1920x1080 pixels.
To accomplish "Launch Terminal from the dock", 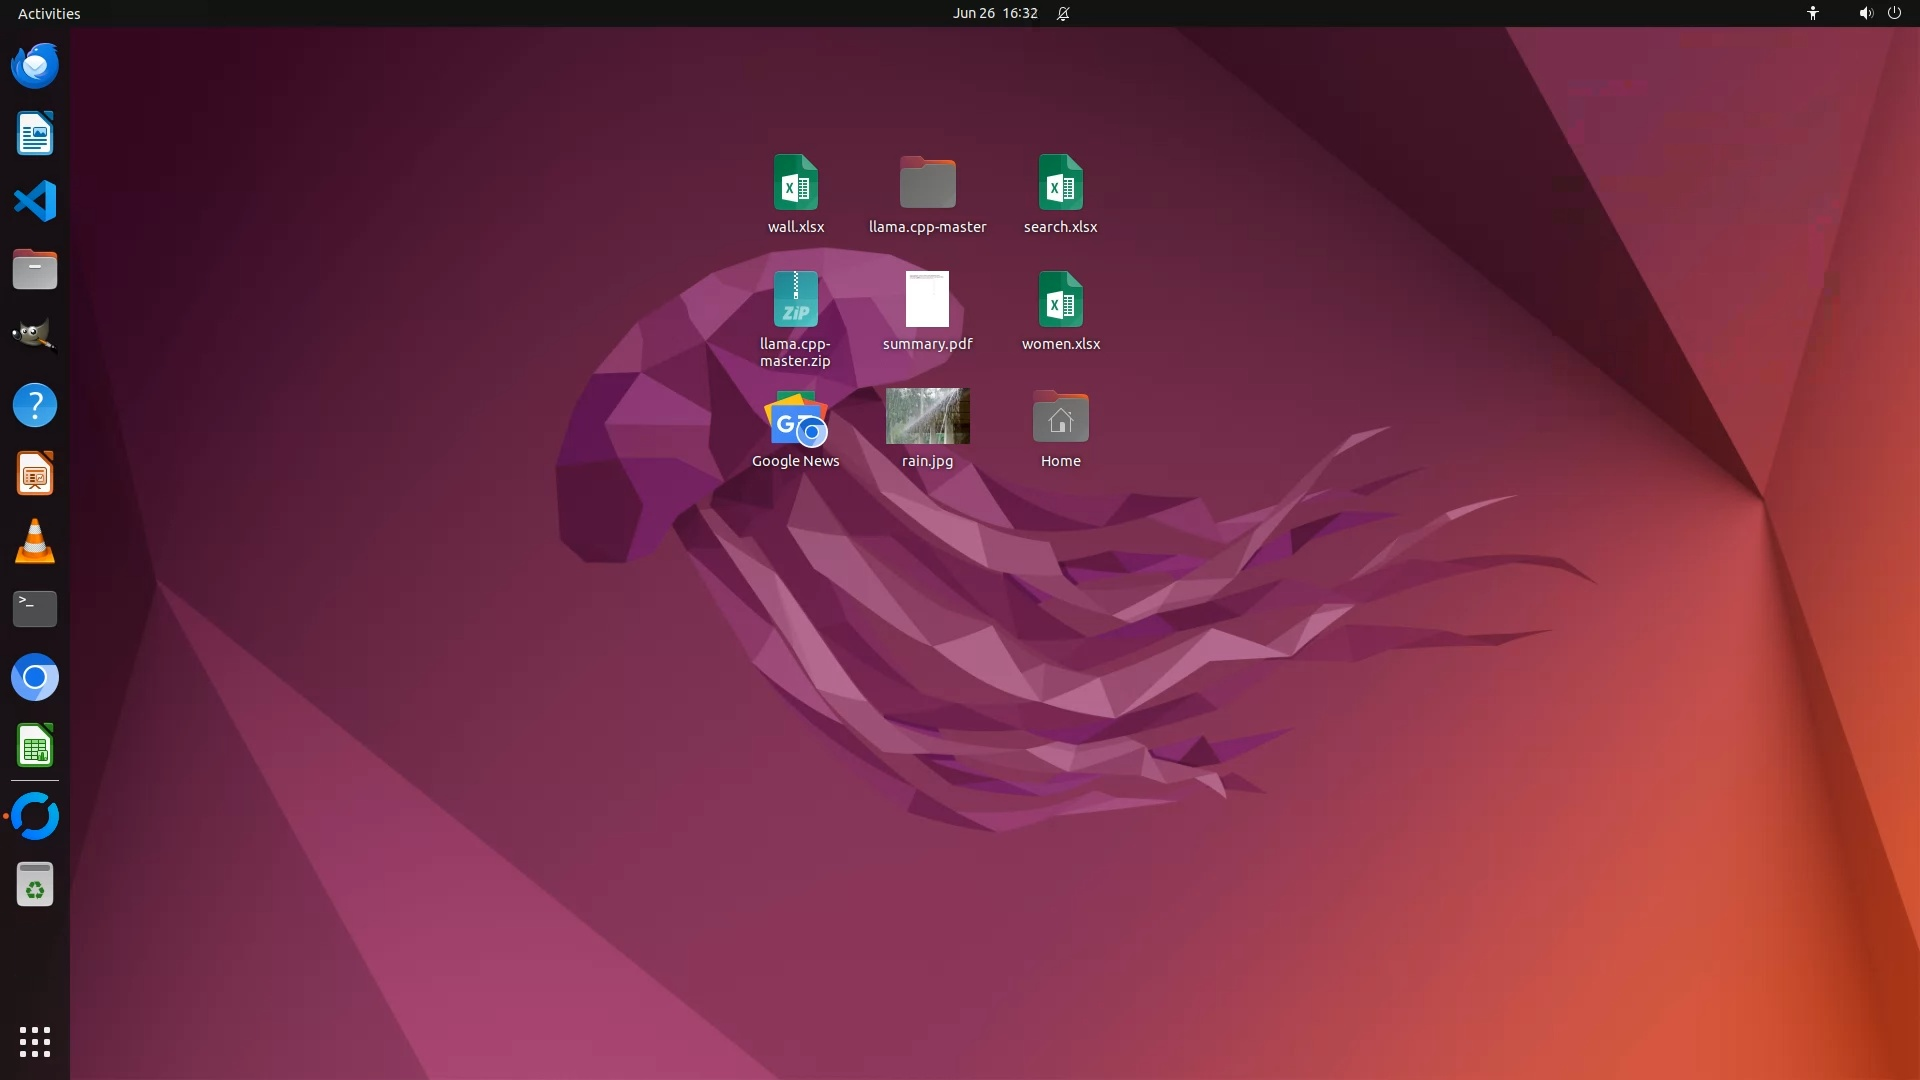I will [x=35, y=609].
